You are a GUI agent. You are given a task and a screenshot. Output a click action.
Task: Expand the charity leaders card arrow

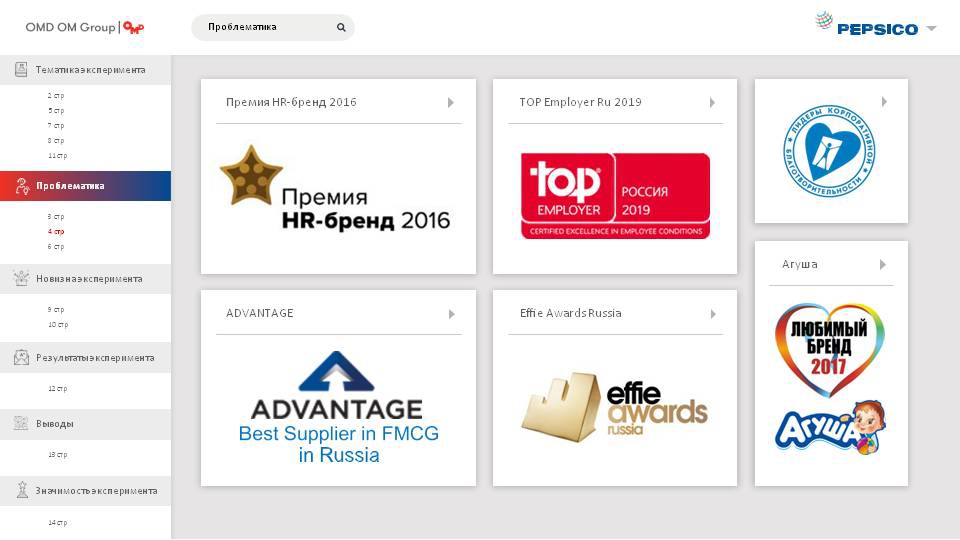884,102
